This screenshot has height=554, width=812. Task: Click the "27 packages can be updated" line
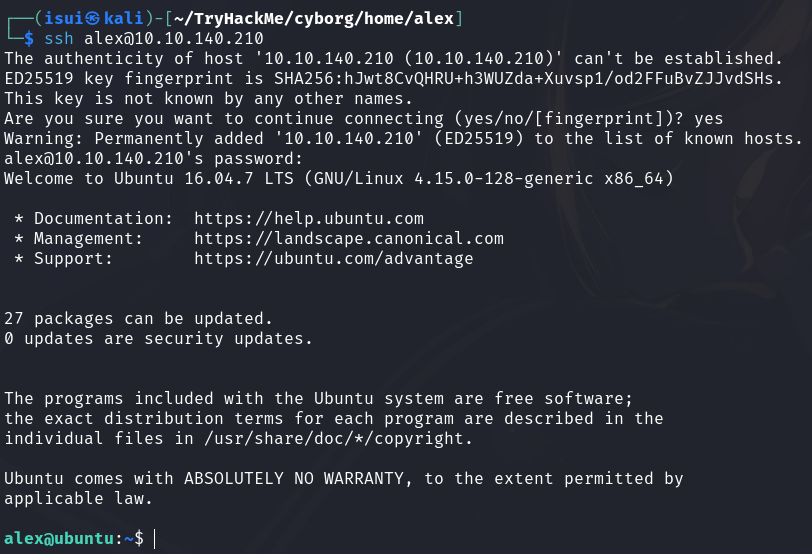(138, 318)
